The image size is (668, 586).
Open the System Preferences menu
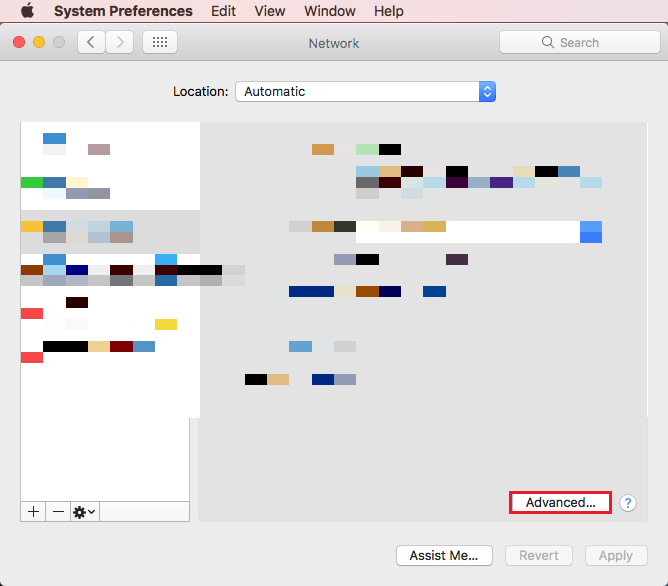pyautogui.click(x=123, y=11)
